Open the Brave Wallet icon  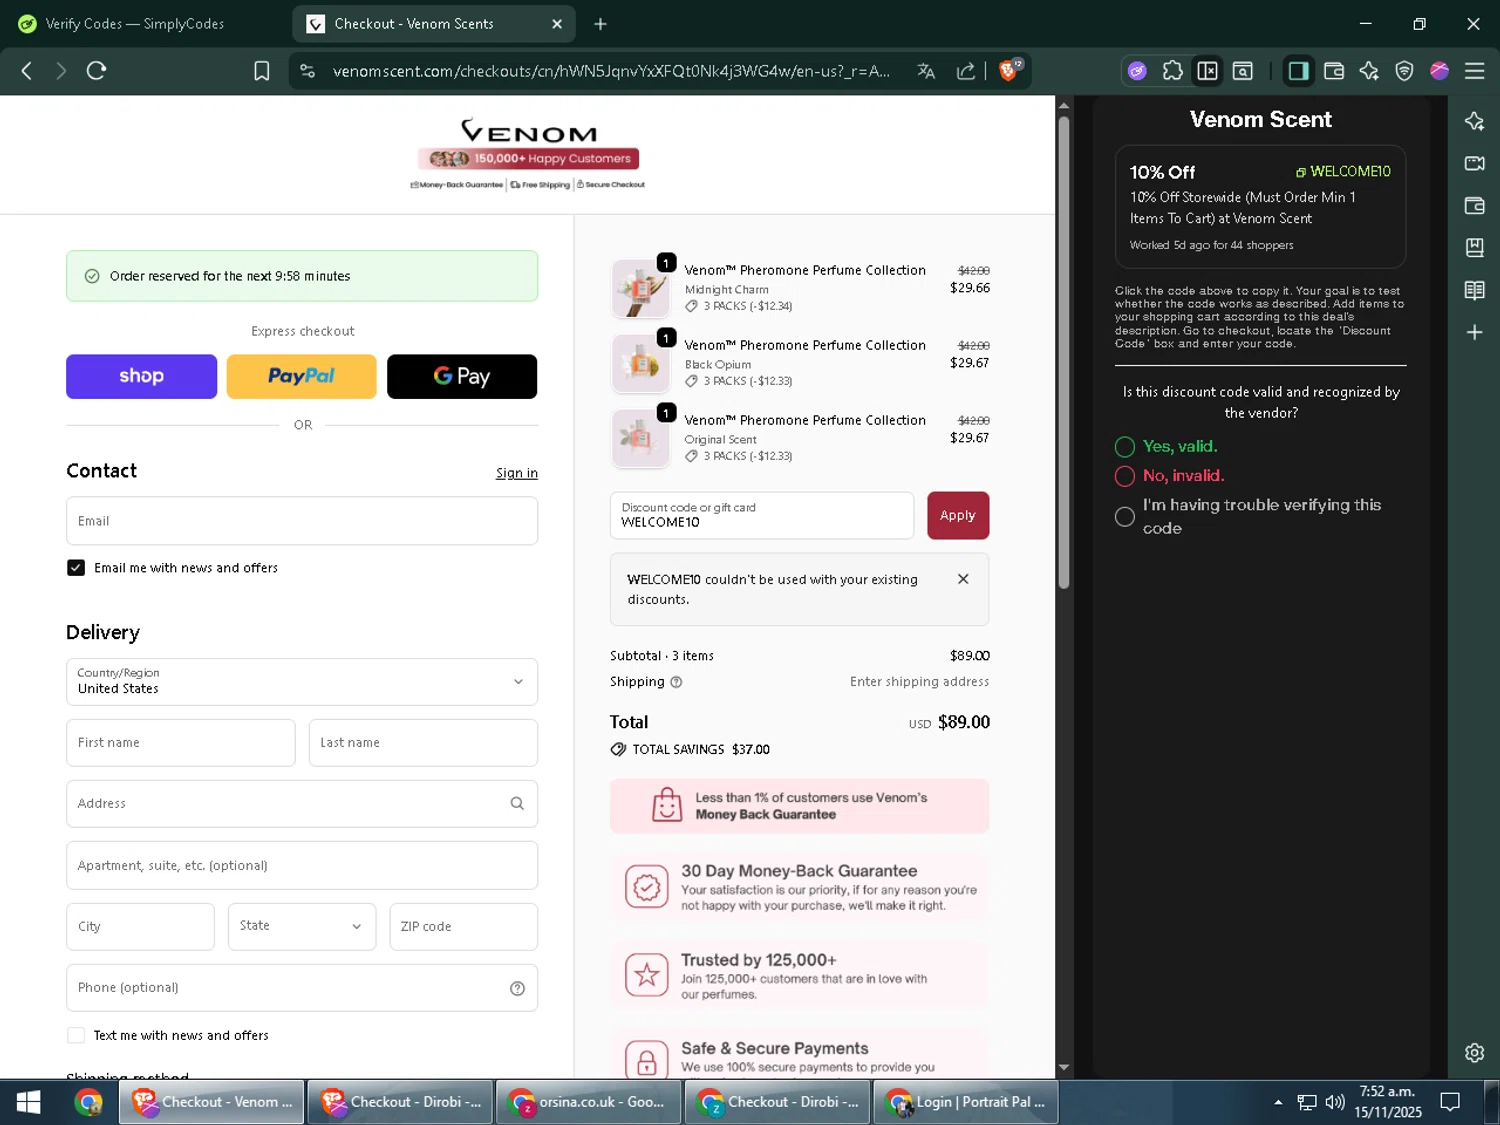1334,71
